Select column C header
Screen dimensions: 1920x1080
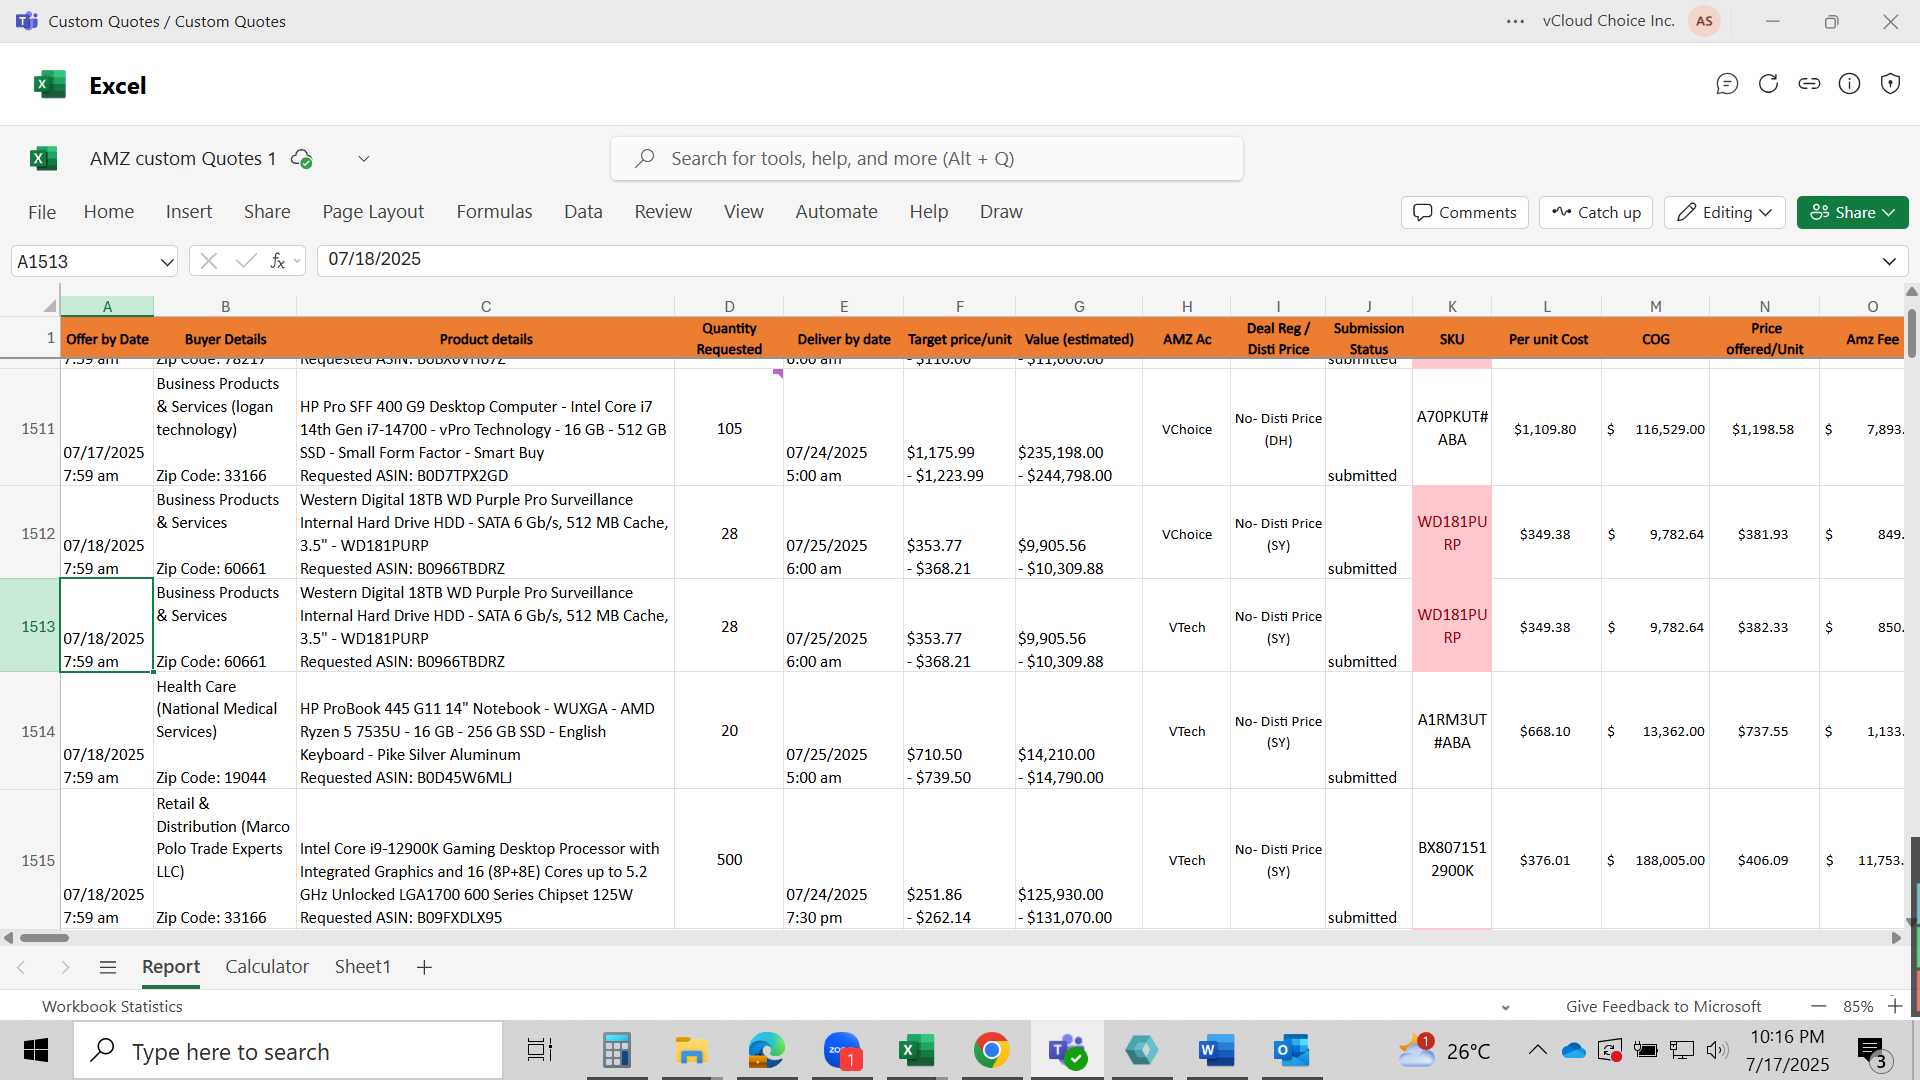[485, 306]
